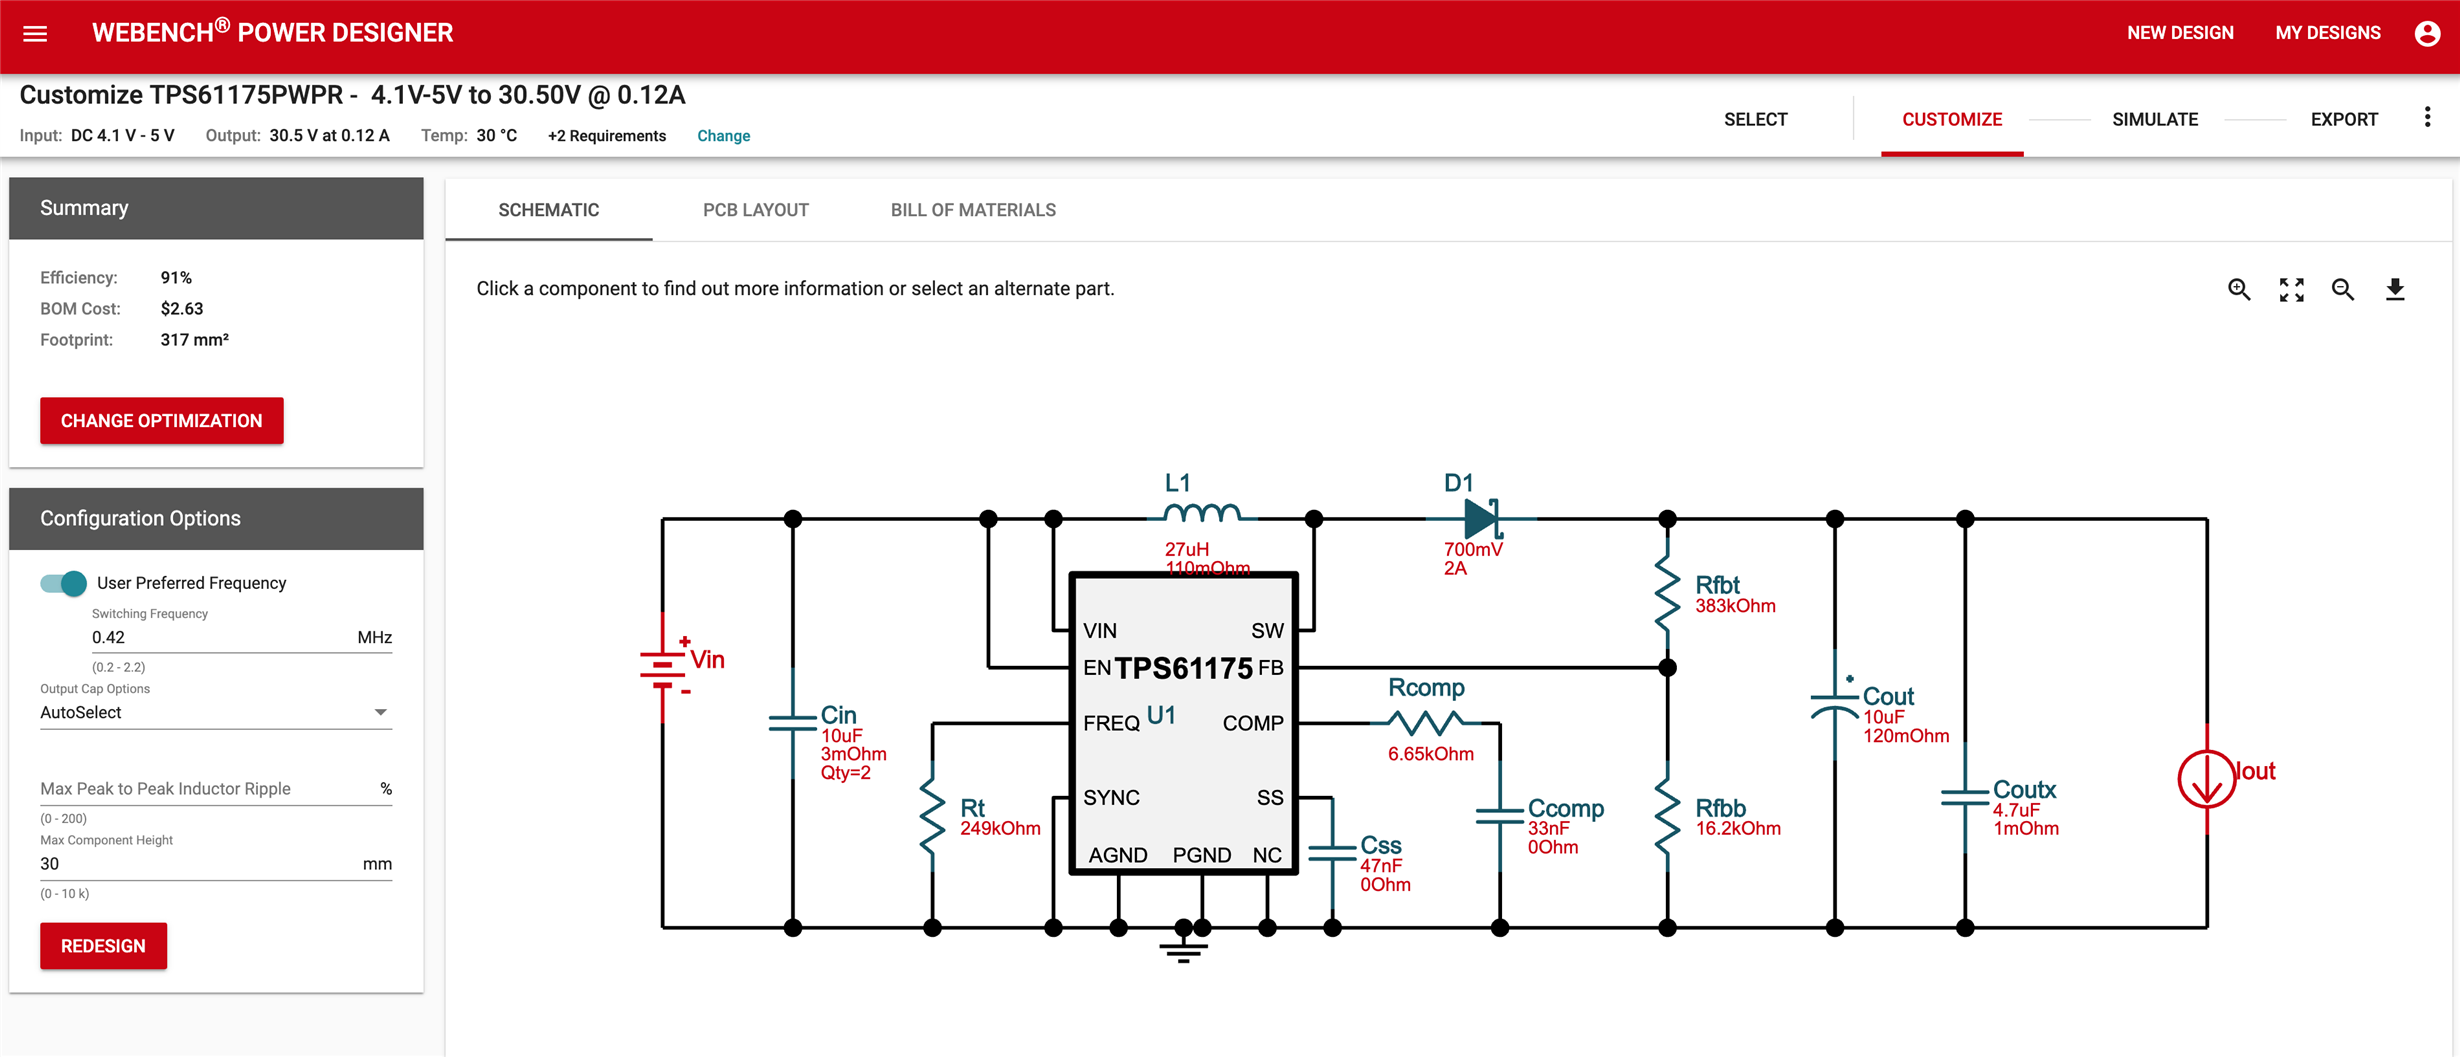Image resolution: width=2460 pixels, height=1057 pixels.
Task: Click the Rfbt 383kOhm value label
Action: pos(1735,606)
